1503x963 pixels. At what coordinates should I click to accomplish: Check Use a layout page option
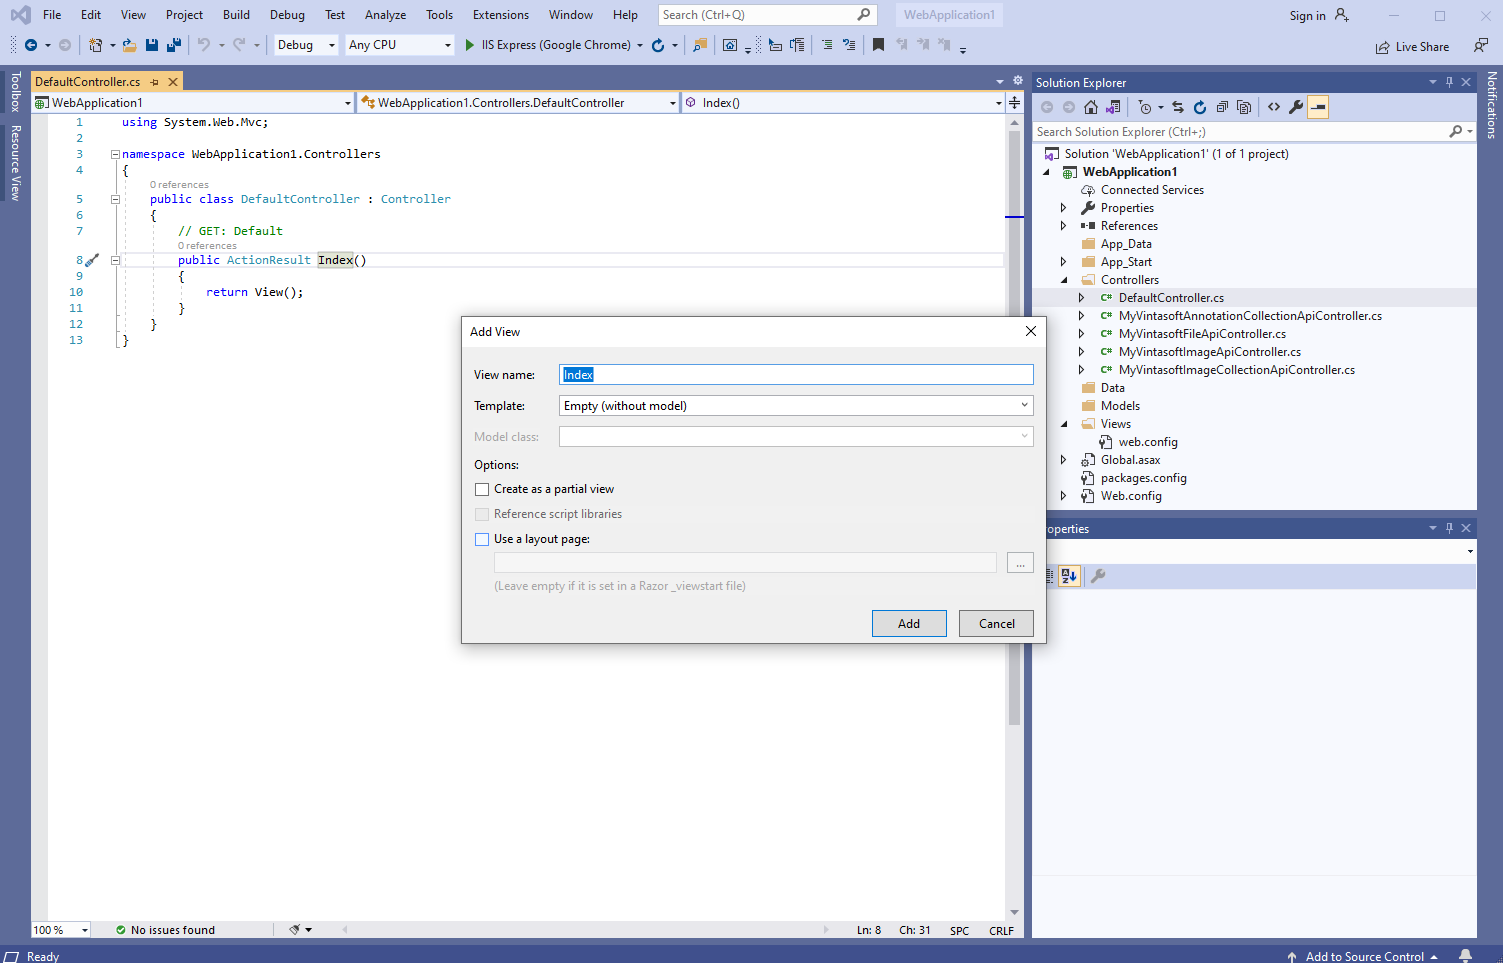tap(482, 539)
